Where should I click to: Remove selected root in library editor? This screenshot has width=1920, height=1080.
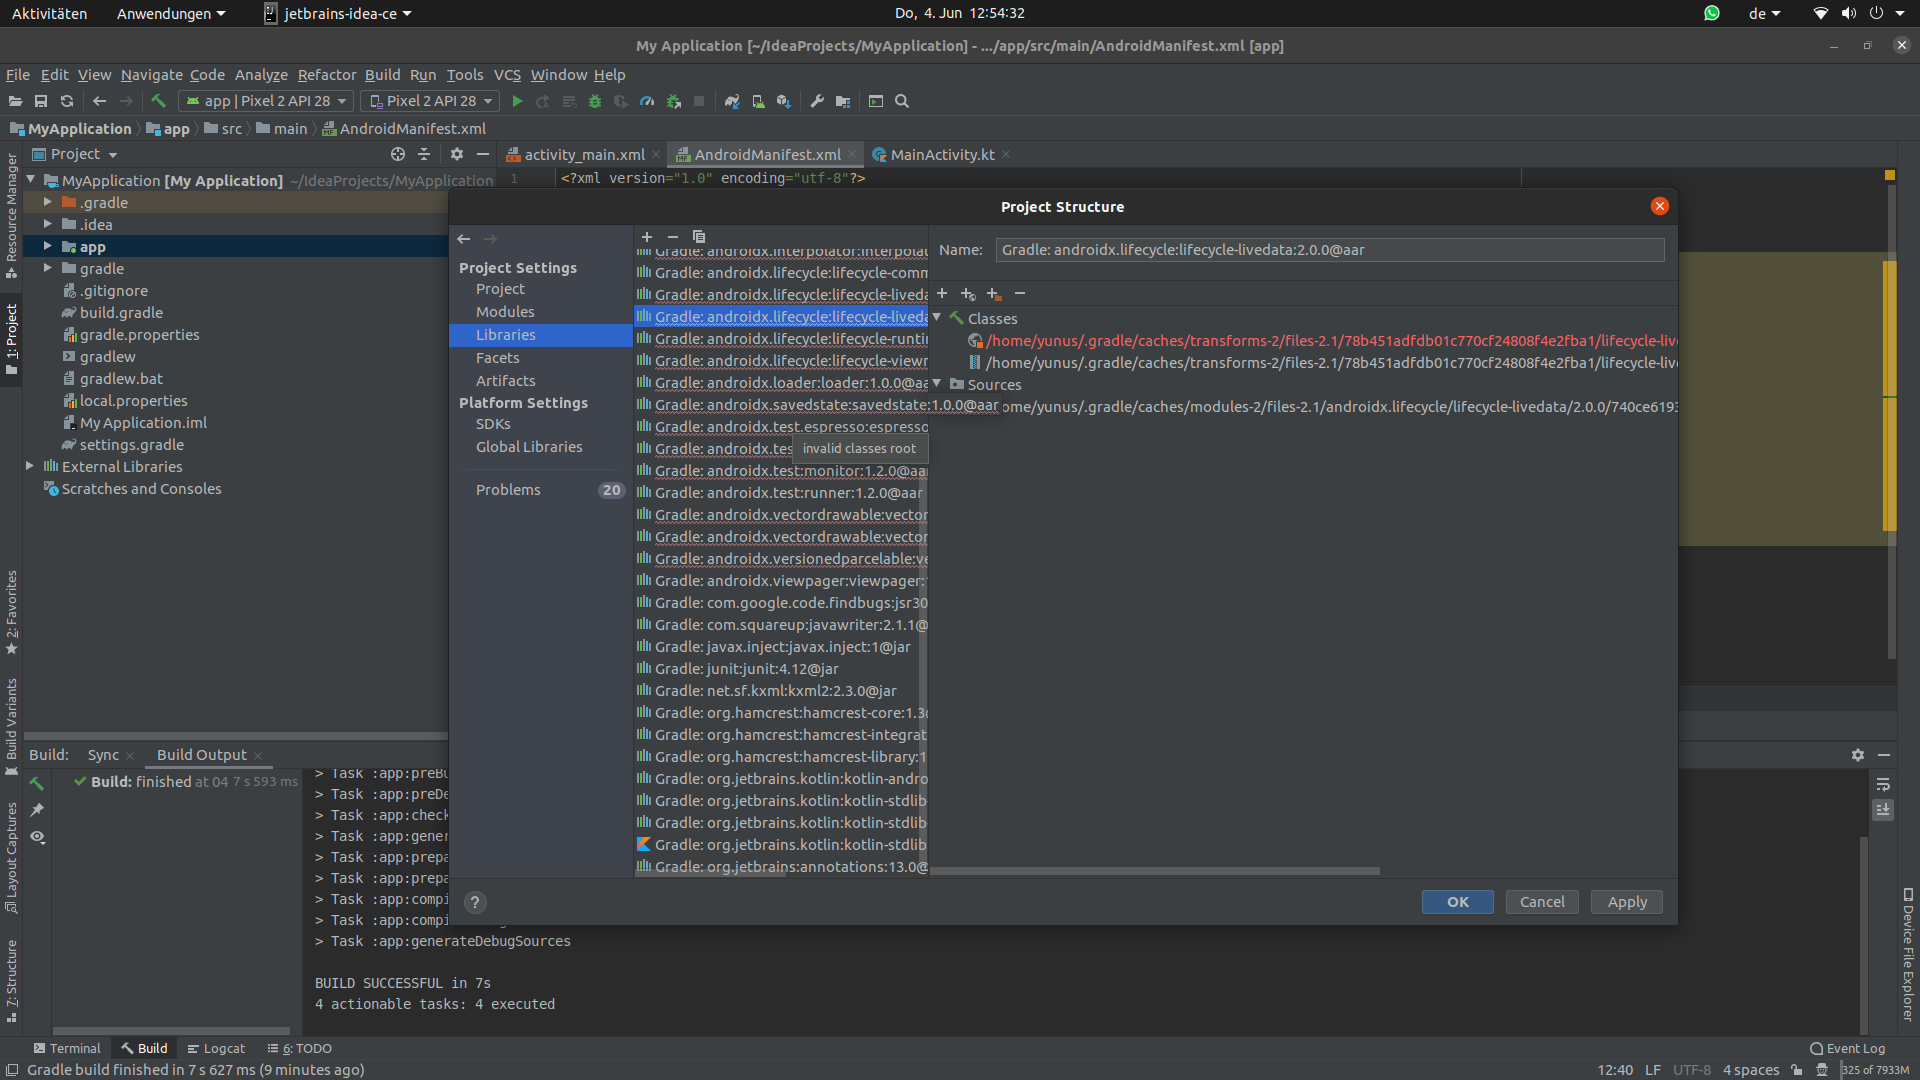[x=1020, y=293]
